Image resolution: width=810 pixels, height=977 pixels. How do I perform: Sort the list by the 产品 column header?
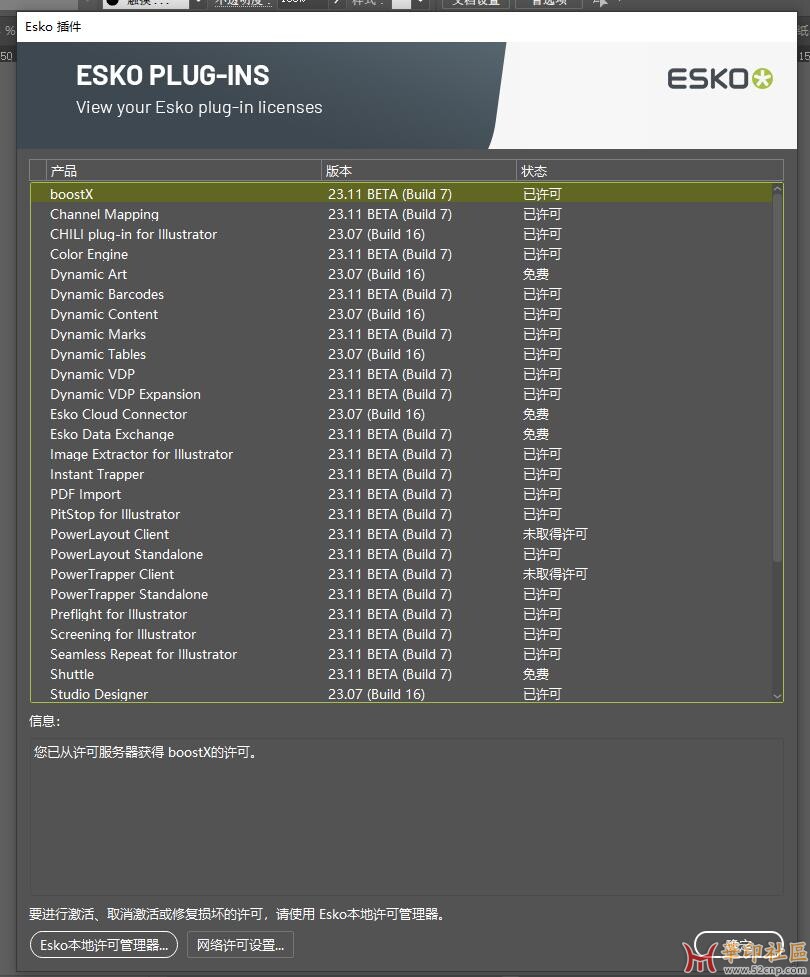pos(184,171)
